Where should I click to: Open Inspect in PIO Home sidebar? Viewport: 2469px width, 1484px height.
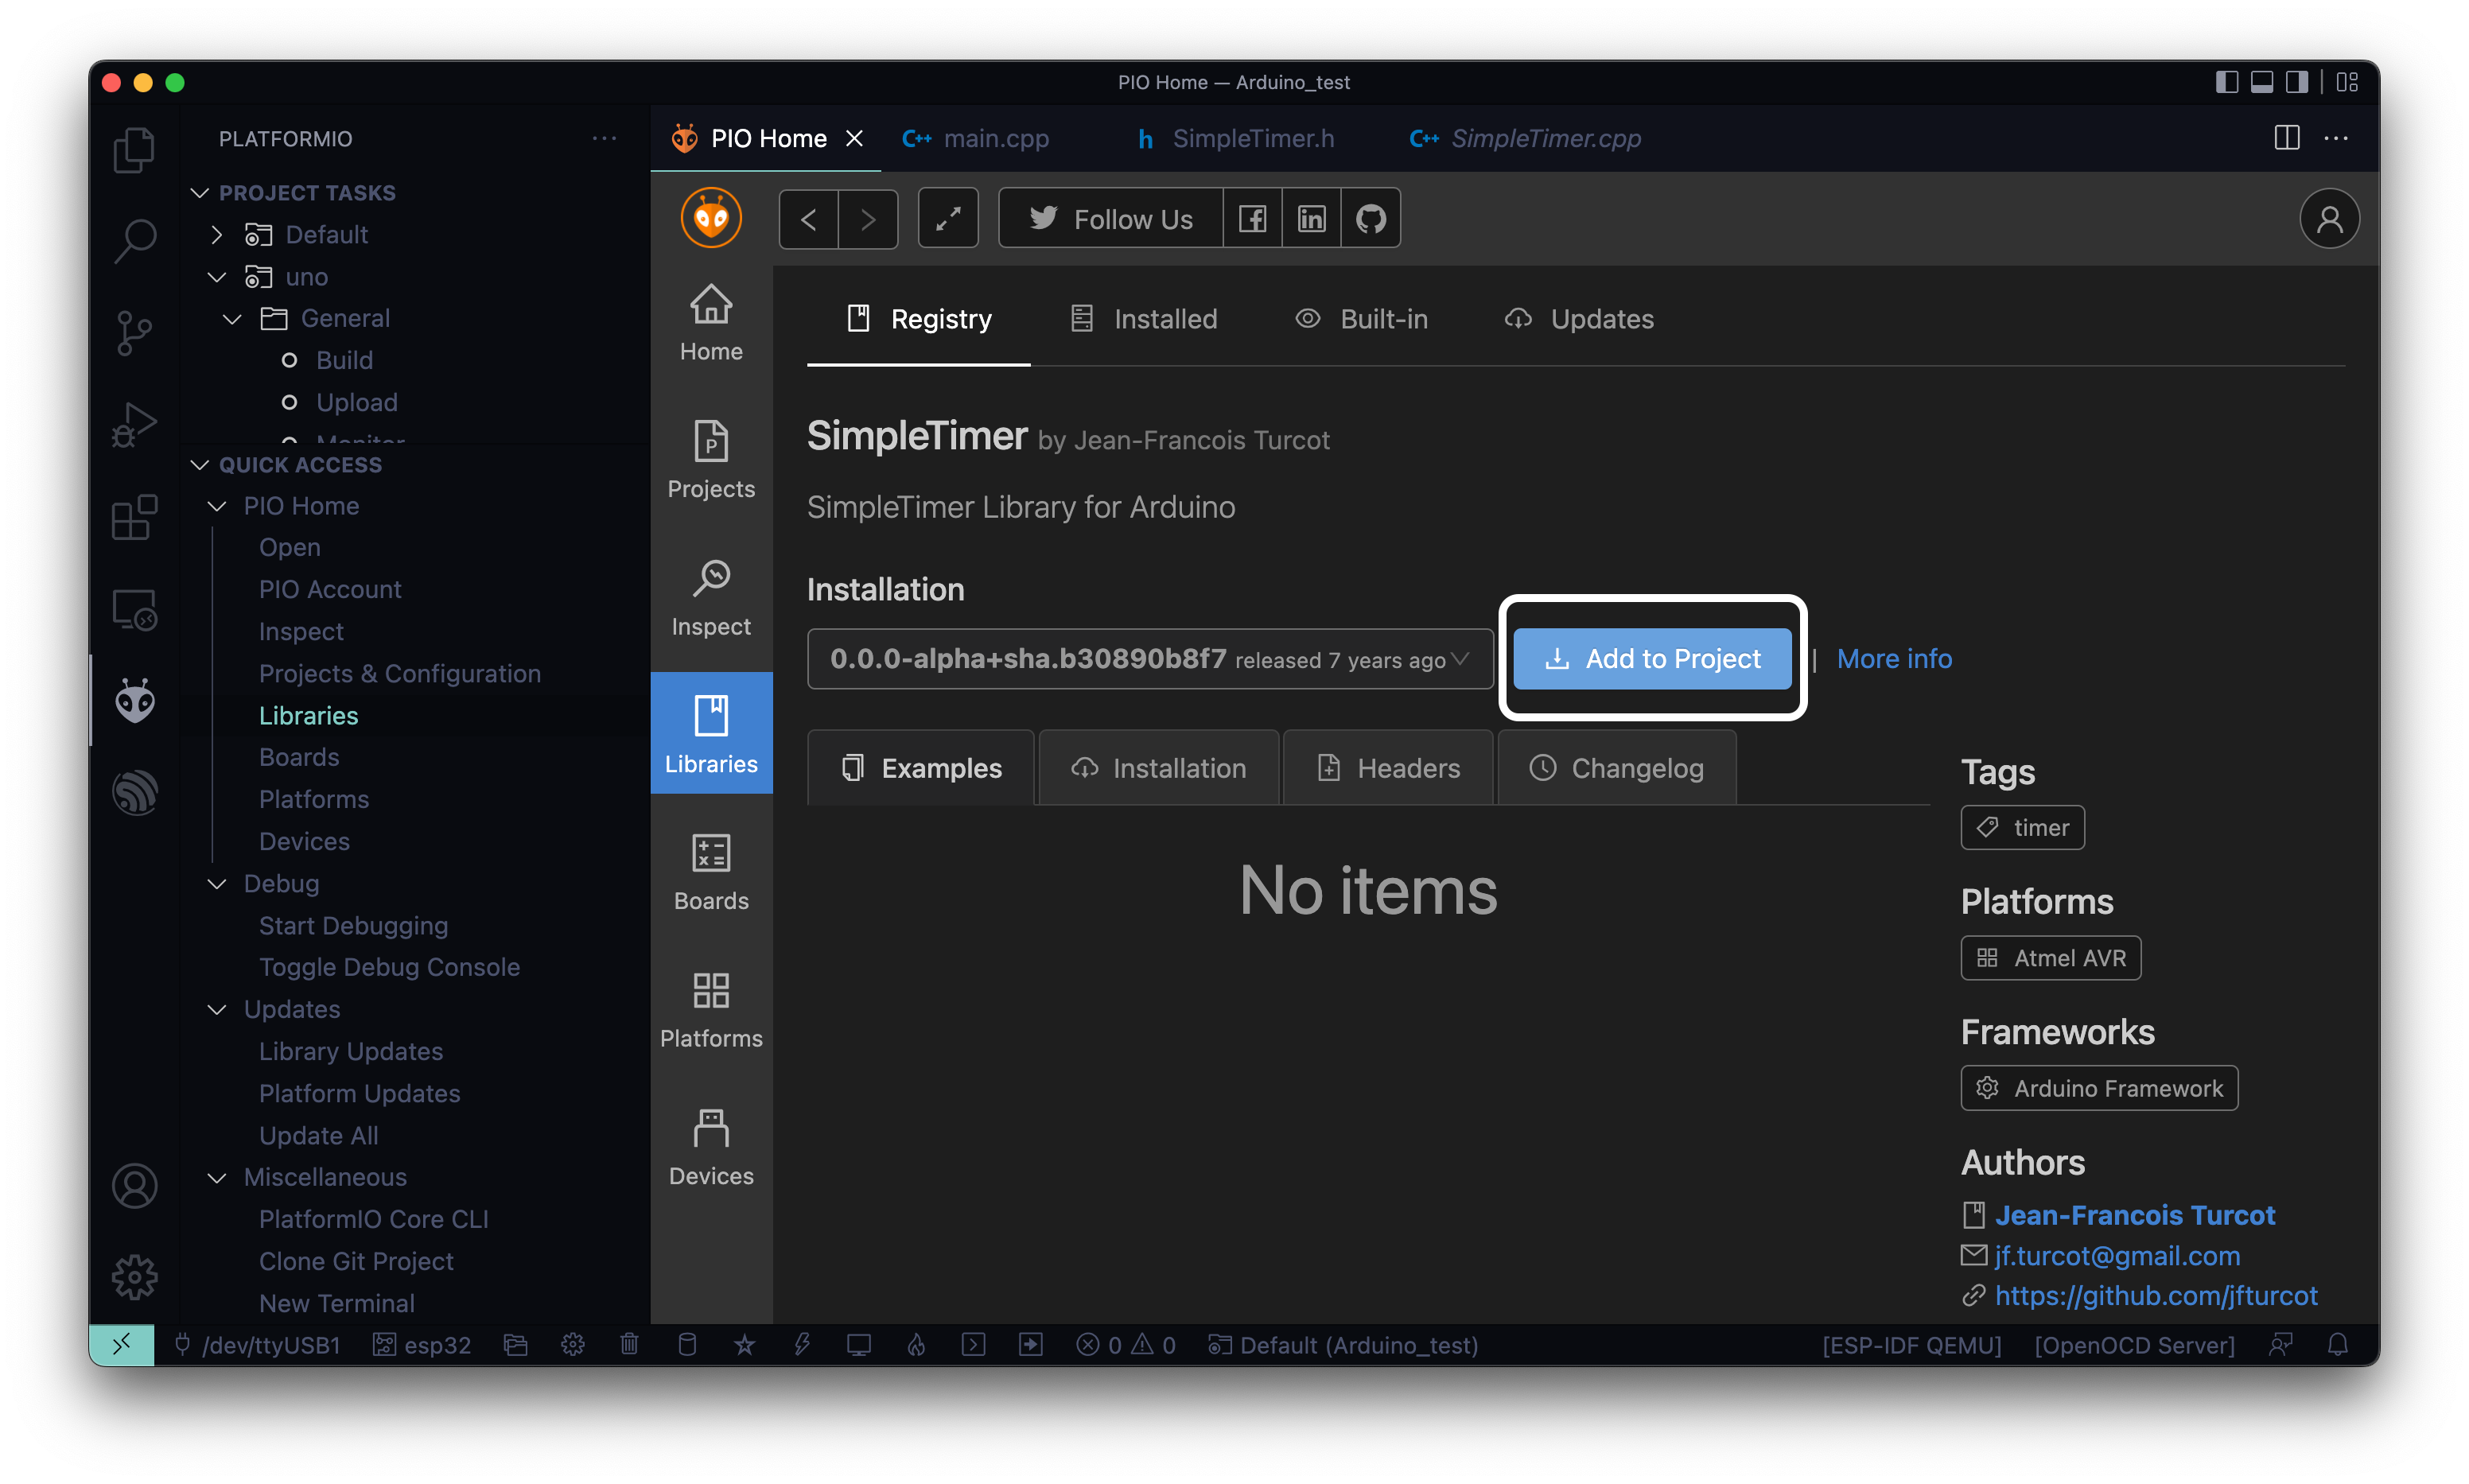point(710,598)
